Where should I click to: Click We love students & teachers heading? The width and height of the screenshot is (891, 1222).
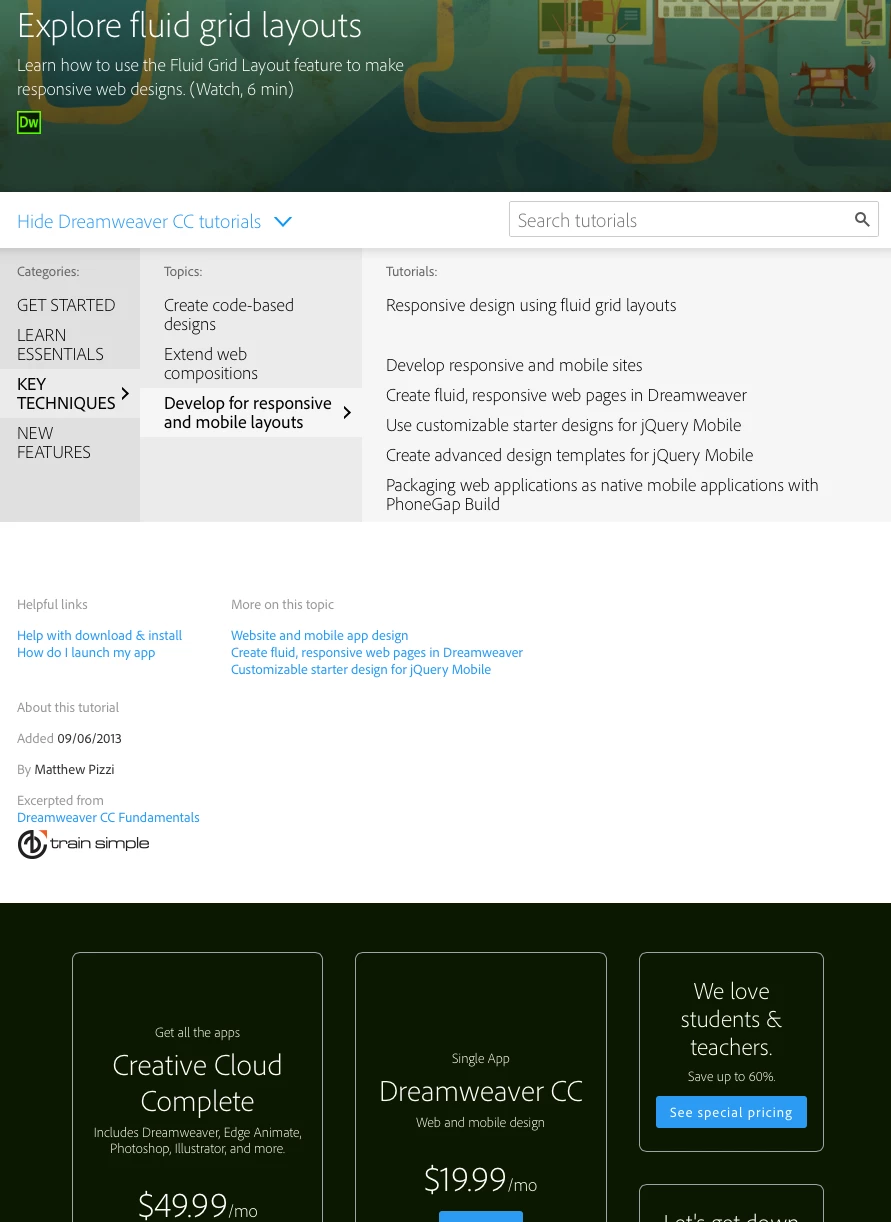[731, 1019]
